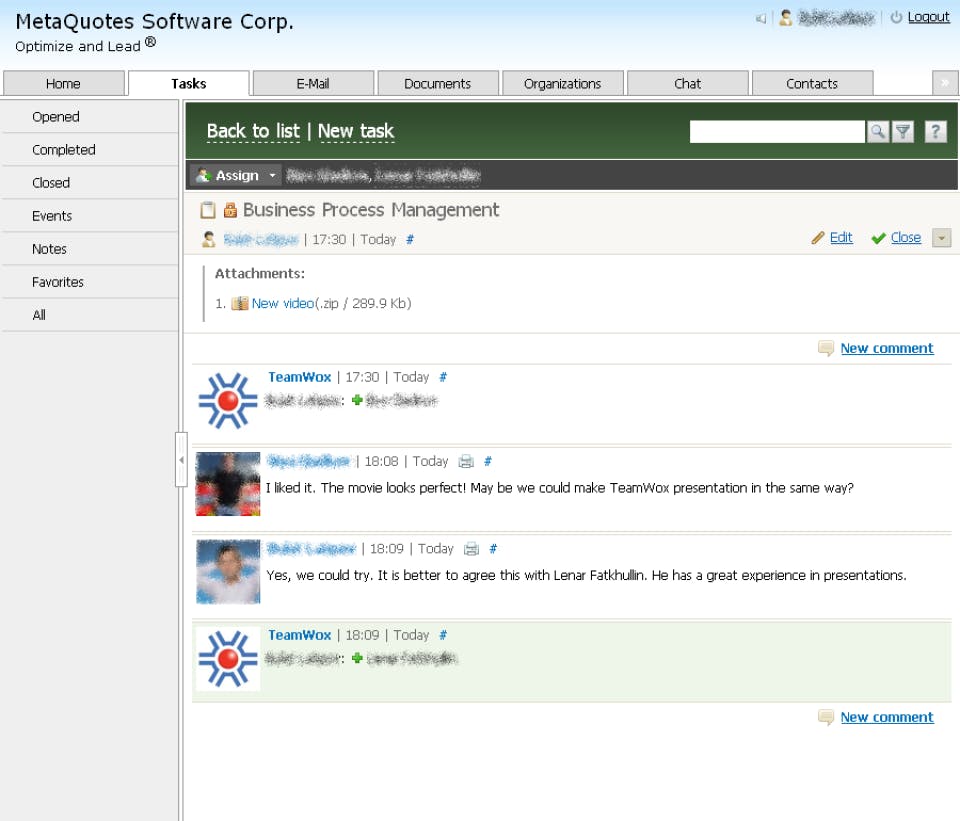960x821 pixels.
Task: Expand the more tabs arrow at tab bar end
Action: pyautogui.click(x=945, y=83)
